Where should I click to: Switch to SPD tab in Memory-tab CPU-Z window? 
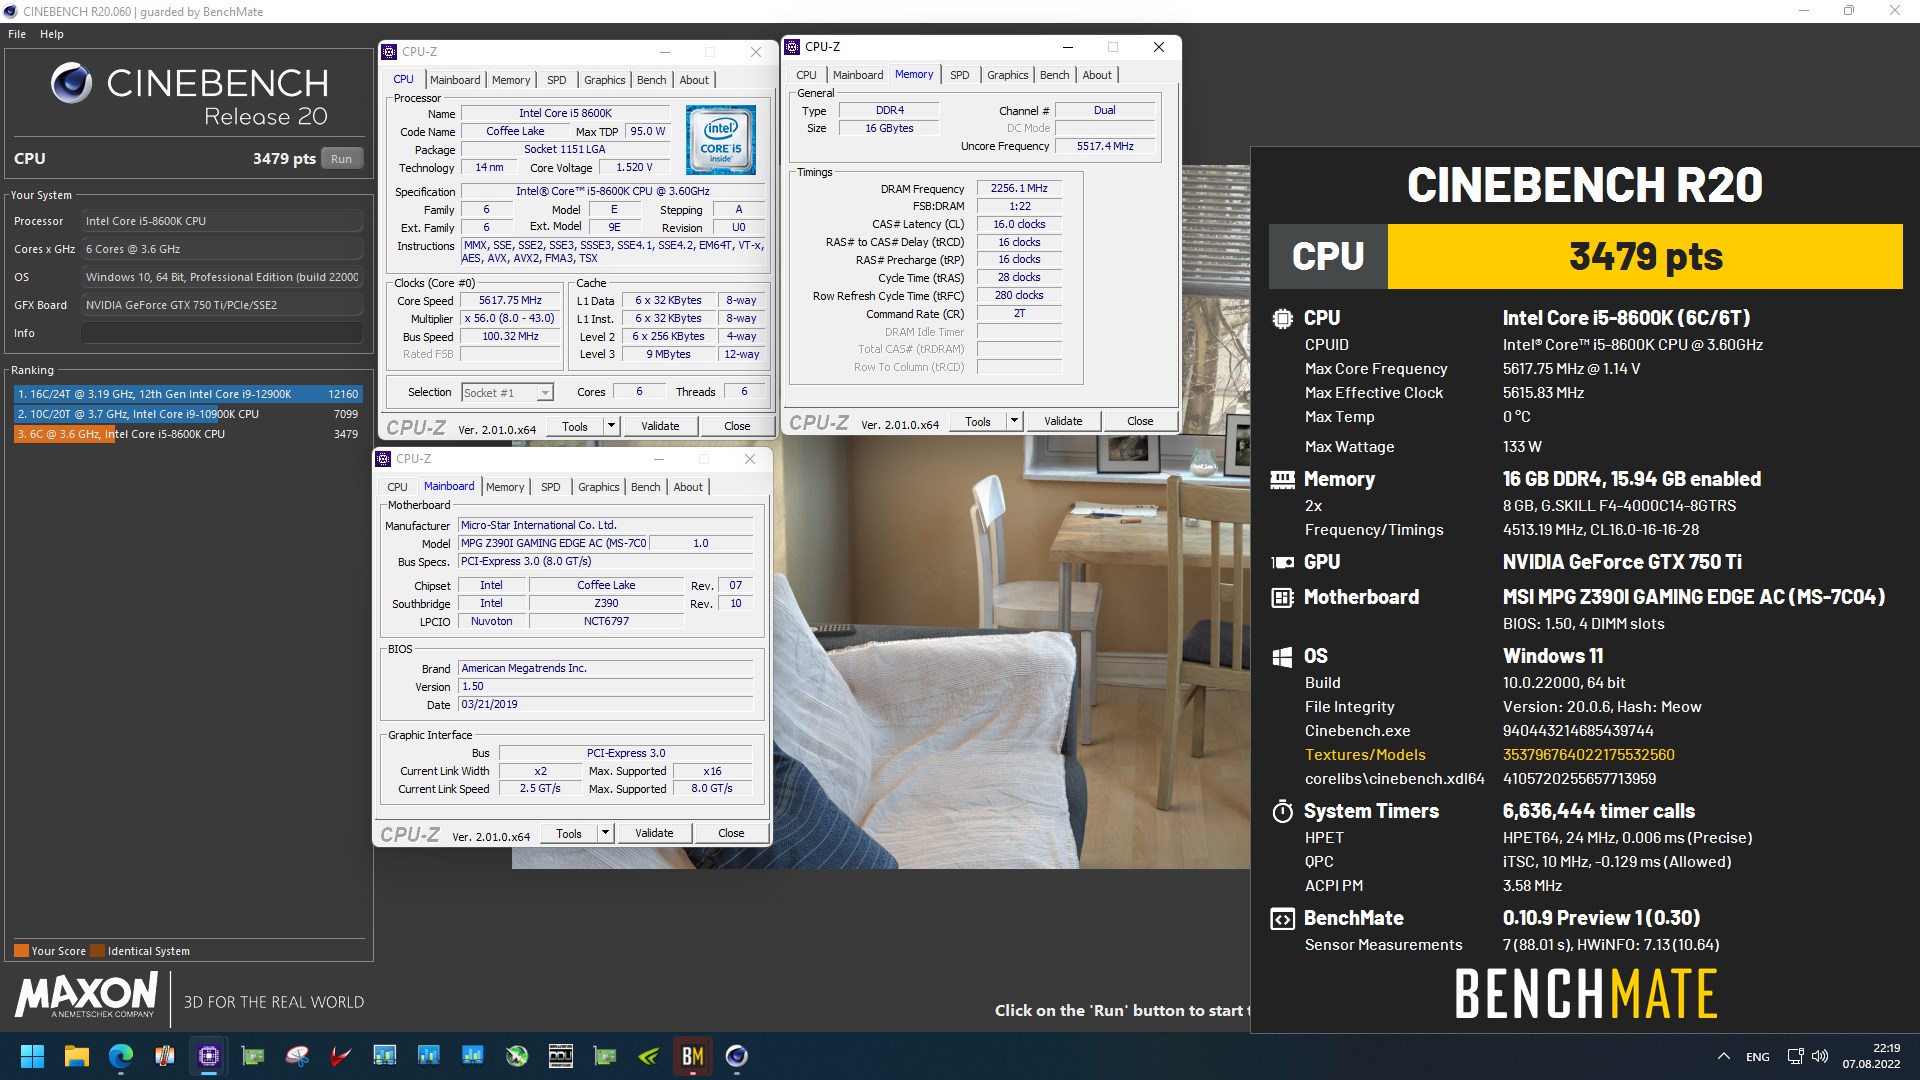(x=960, y=75)
